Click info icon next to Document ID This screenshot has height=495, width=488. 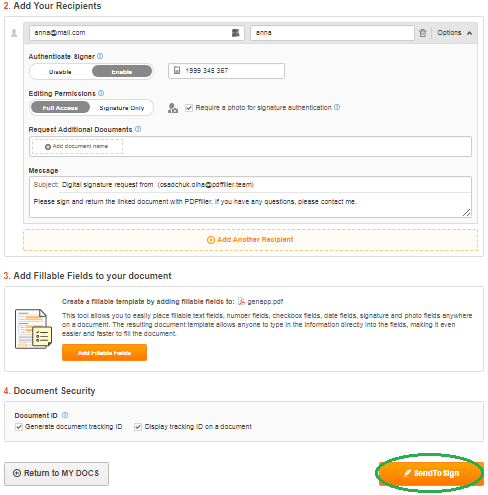[65, 415]
